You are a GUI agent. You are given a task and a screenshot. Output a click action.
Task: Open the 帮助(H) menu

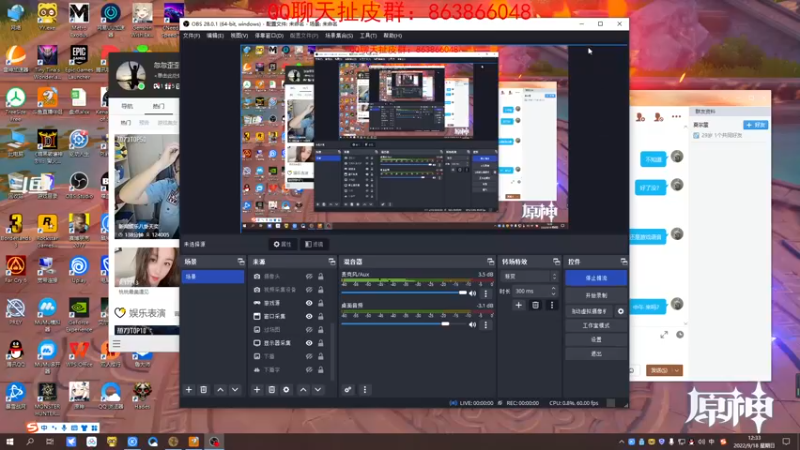pyautogui.click(x=392, y=36)
